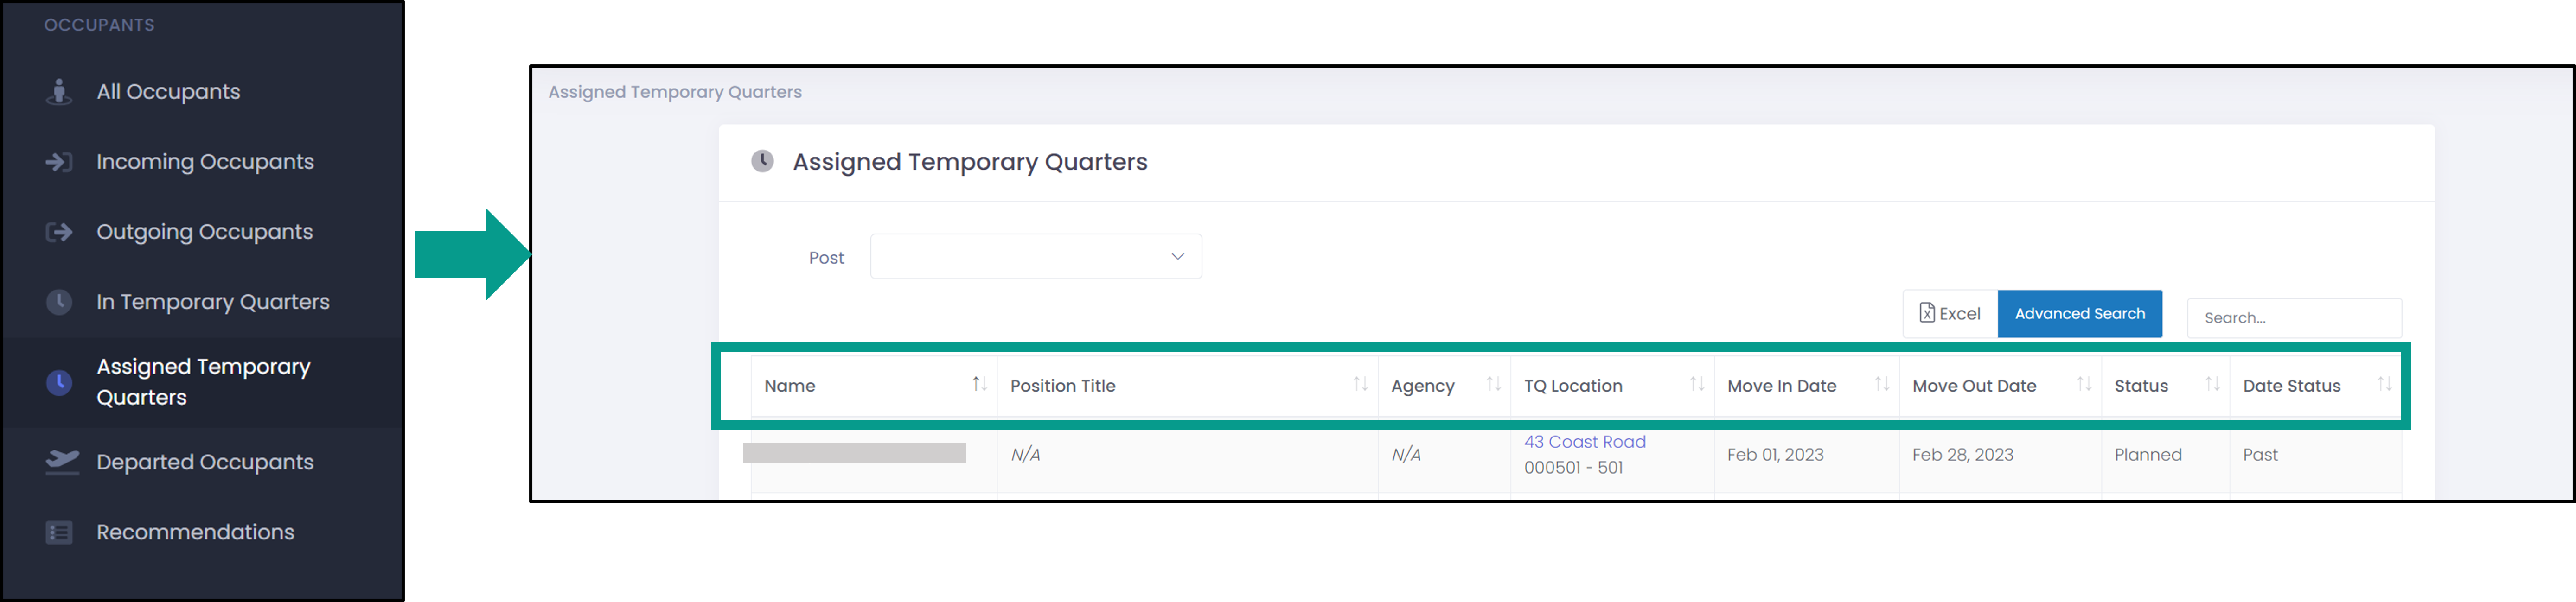Sort by Date Status column
The width and height of the screenshot is (2576, 602).
tap(2383, 385)
